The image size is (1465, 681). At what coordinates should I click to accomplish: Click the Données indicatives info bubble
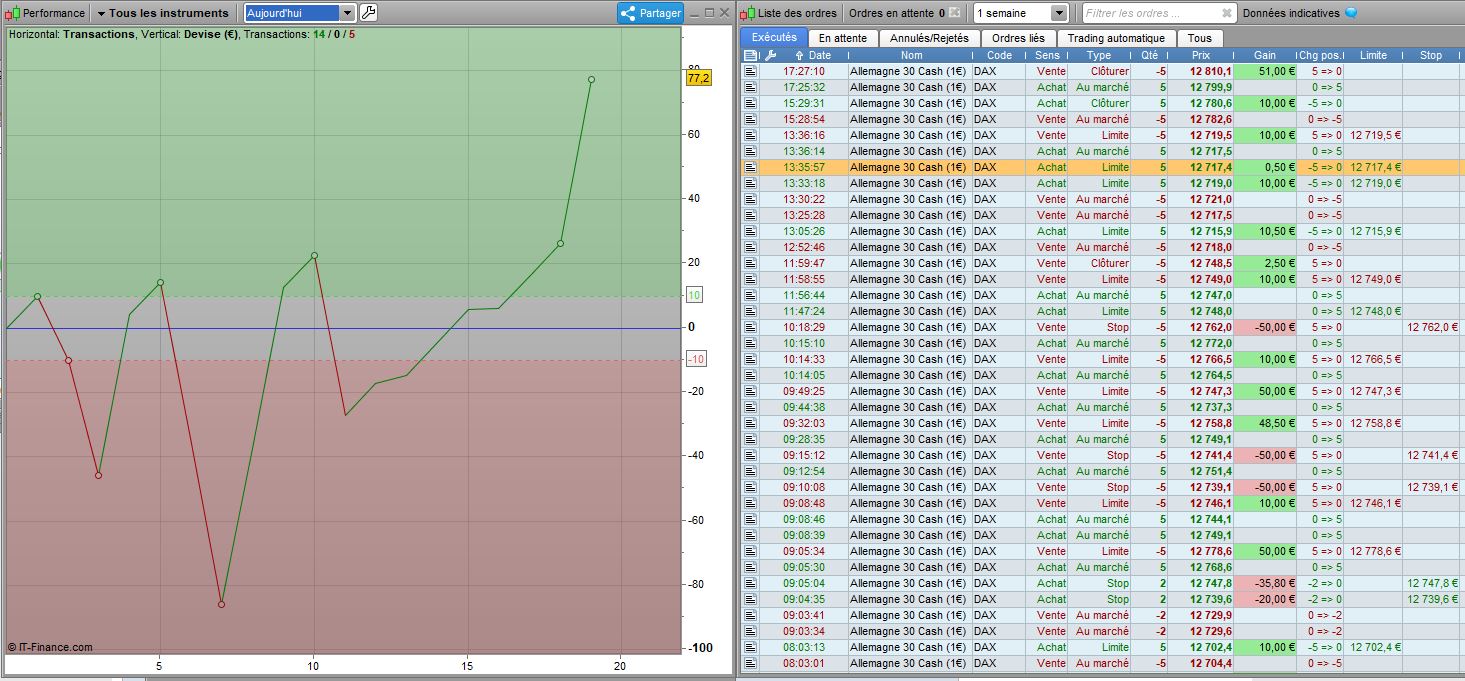coord(1351,13)
